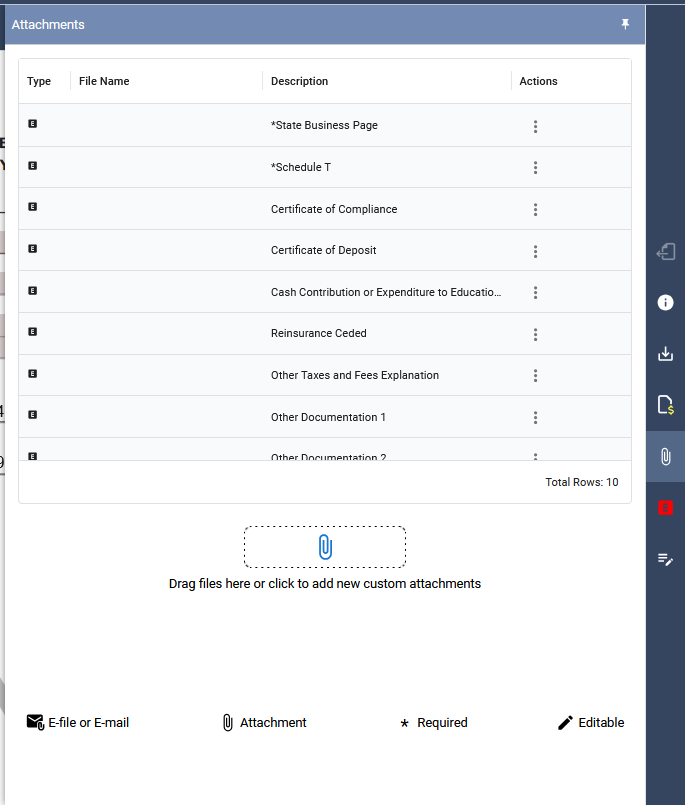The width and height of the screenshot is (685, 805).
Task: Open actions menu for Other Taxes and Fees
Action: [x=535, y=376]
